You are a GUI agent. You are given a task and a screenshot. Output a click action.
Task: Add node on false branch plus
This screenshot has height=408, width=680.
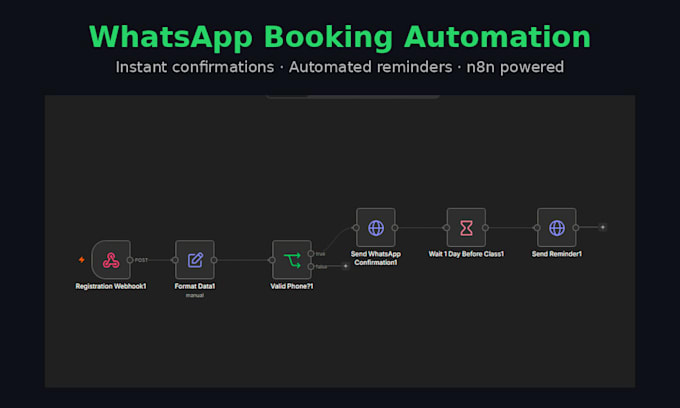(x=346, y=266)
